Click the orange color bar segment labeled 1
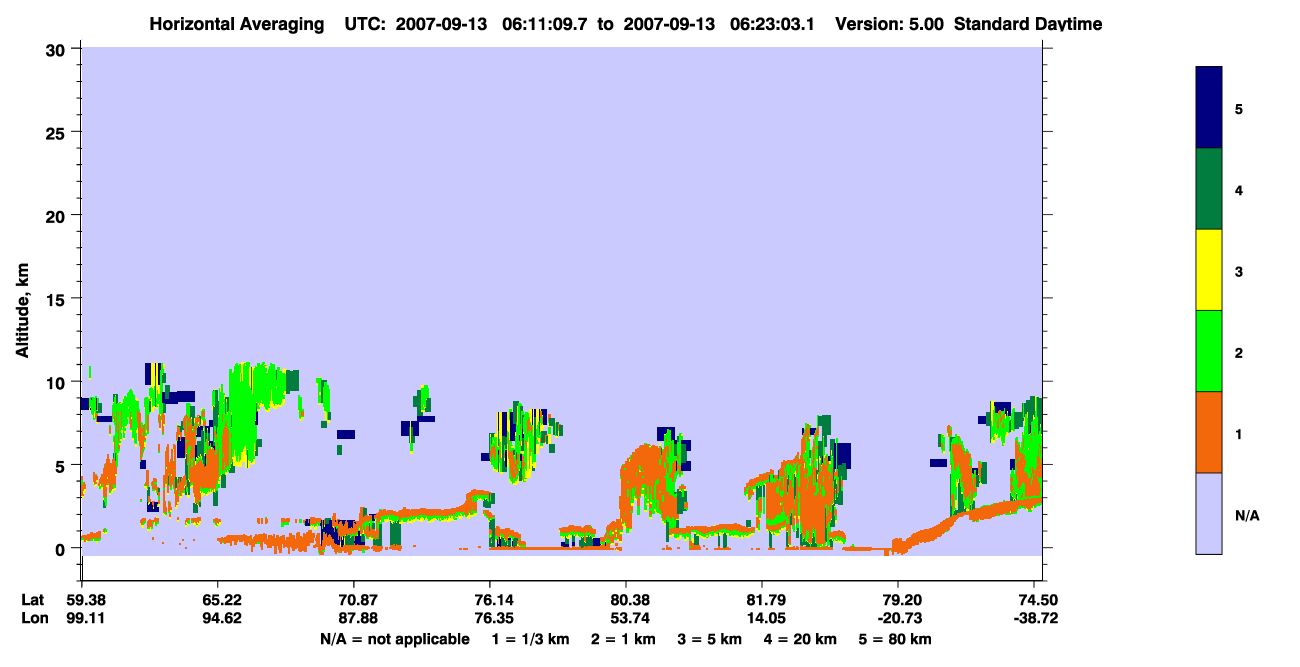The width and height of the screenshot is (1300, 667). coord(1209,432)
